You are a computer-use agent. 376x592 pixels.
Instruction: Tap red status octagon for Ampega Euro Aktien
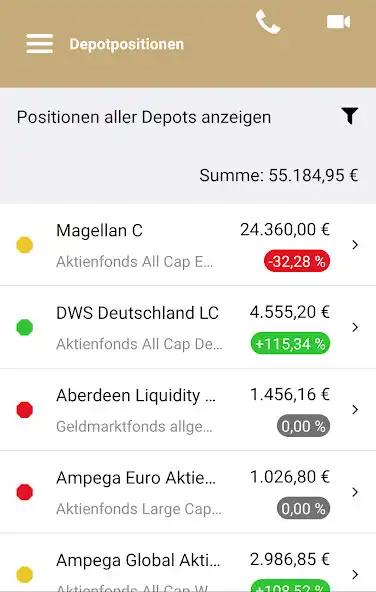[25, 492]
